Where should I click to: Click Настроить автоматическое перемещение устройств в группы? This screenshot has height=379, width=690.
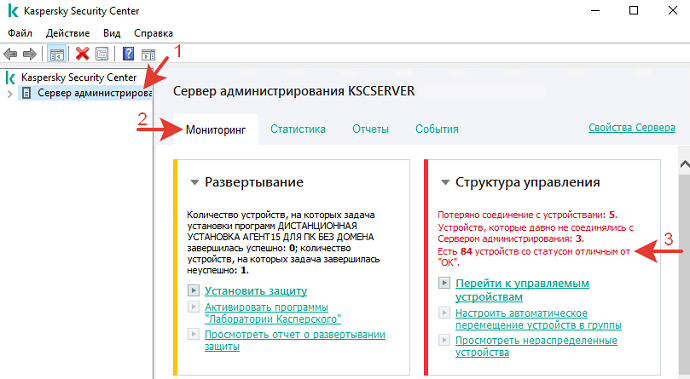point(539,319)
